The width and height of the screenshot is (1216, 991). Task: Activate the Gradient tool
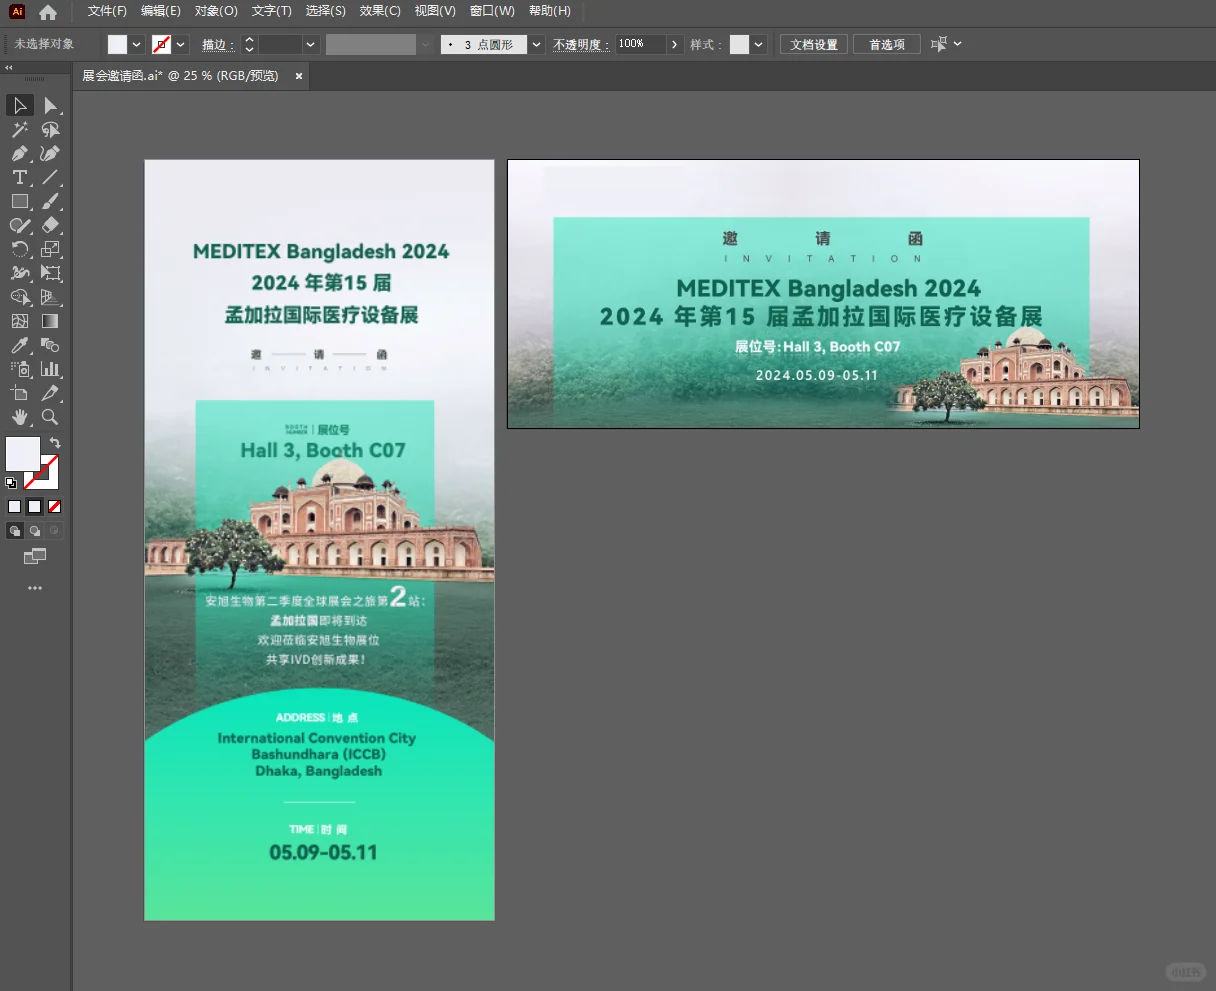coord(52,321)
